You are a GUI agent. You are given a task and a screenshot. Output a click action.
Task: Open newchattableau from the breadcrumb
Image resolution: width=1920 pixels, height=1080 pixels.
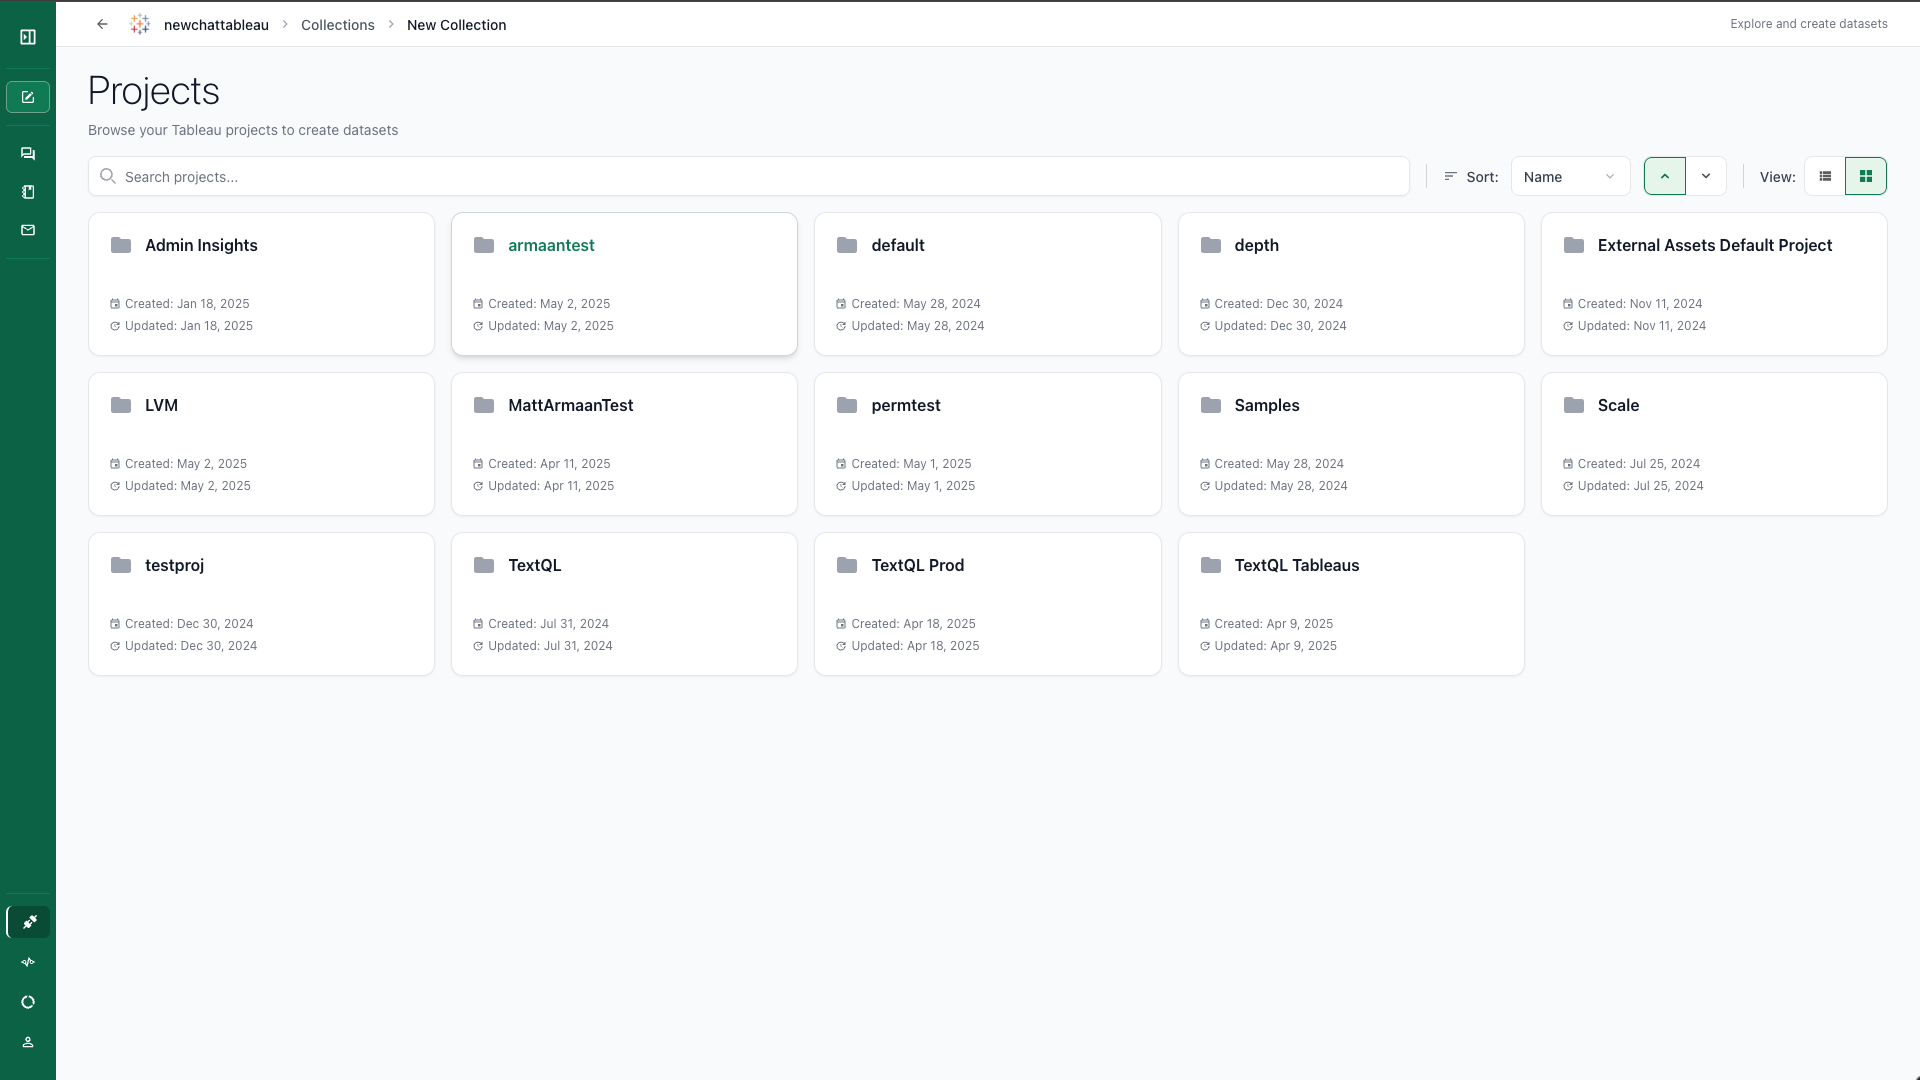tap(215, 24)
